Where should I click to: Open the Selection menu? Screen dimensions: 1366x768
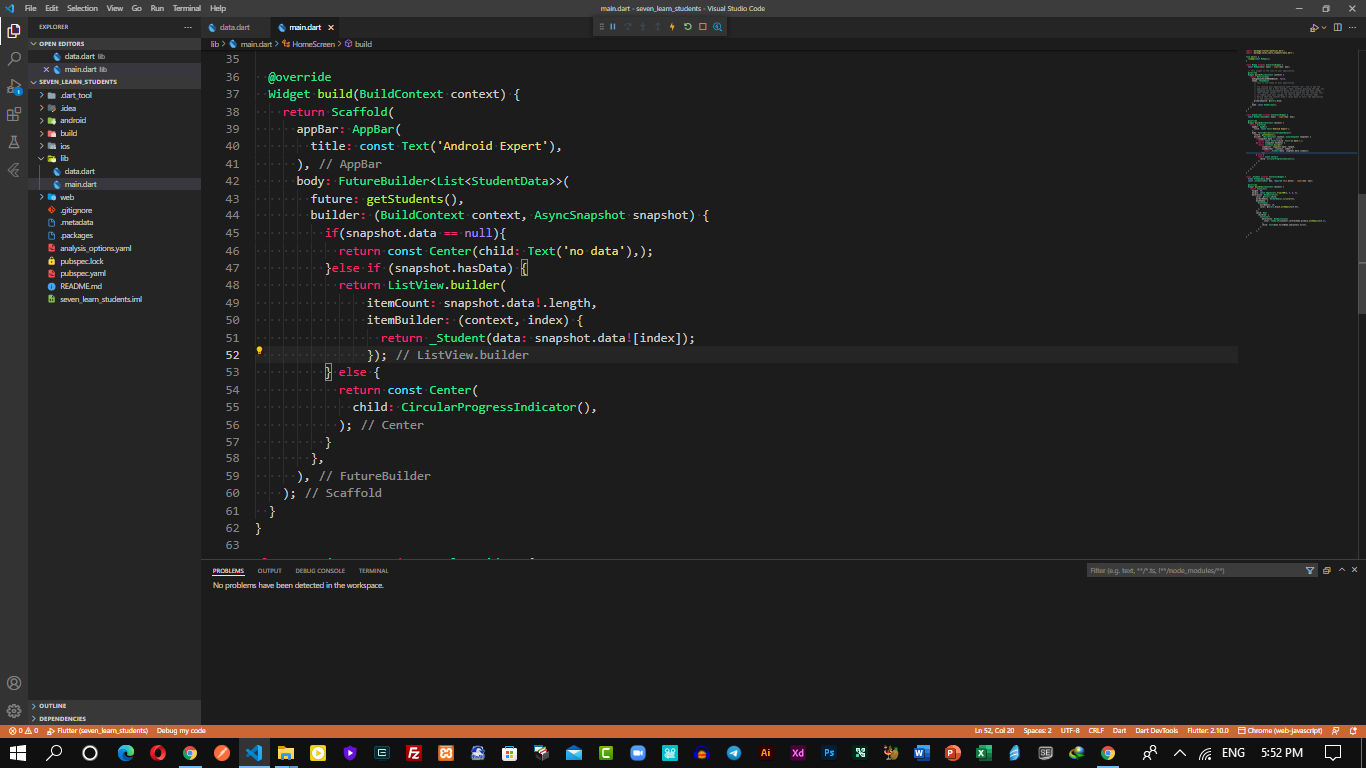[82, 8]
